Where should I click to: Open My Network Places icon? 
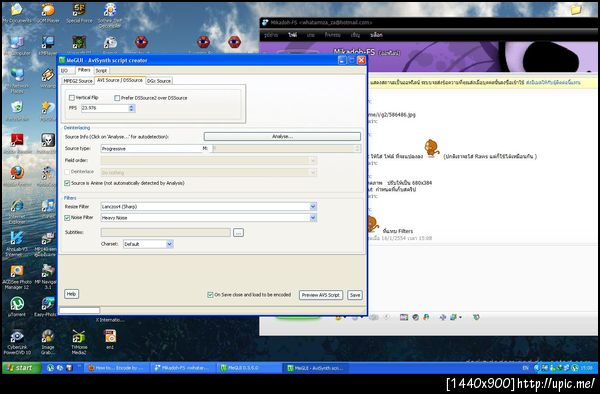tap(16, 80)
